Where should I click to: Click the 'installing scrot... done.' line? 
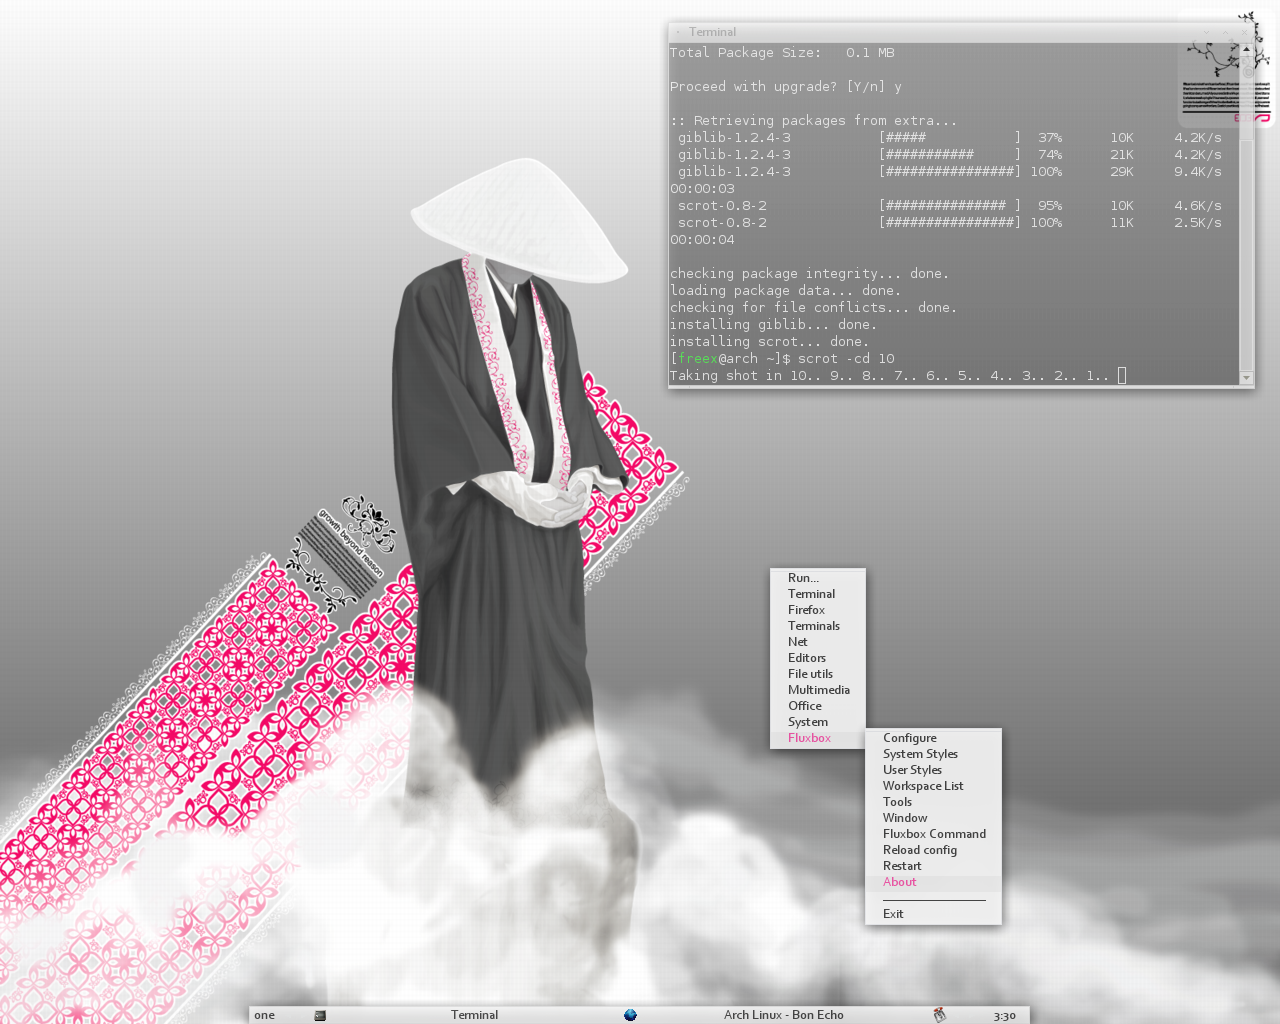point(770,342)
